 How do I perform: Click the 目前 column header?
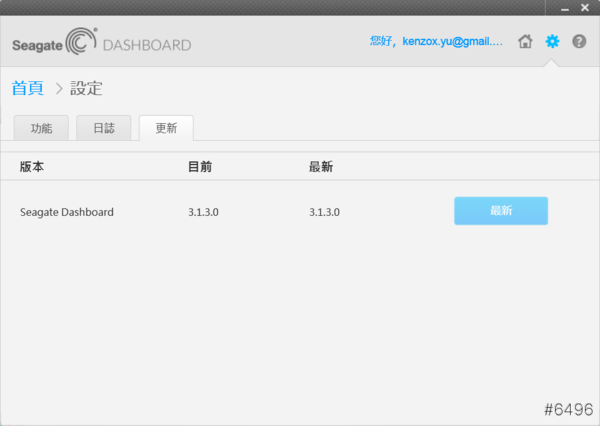tap(200, 166)
